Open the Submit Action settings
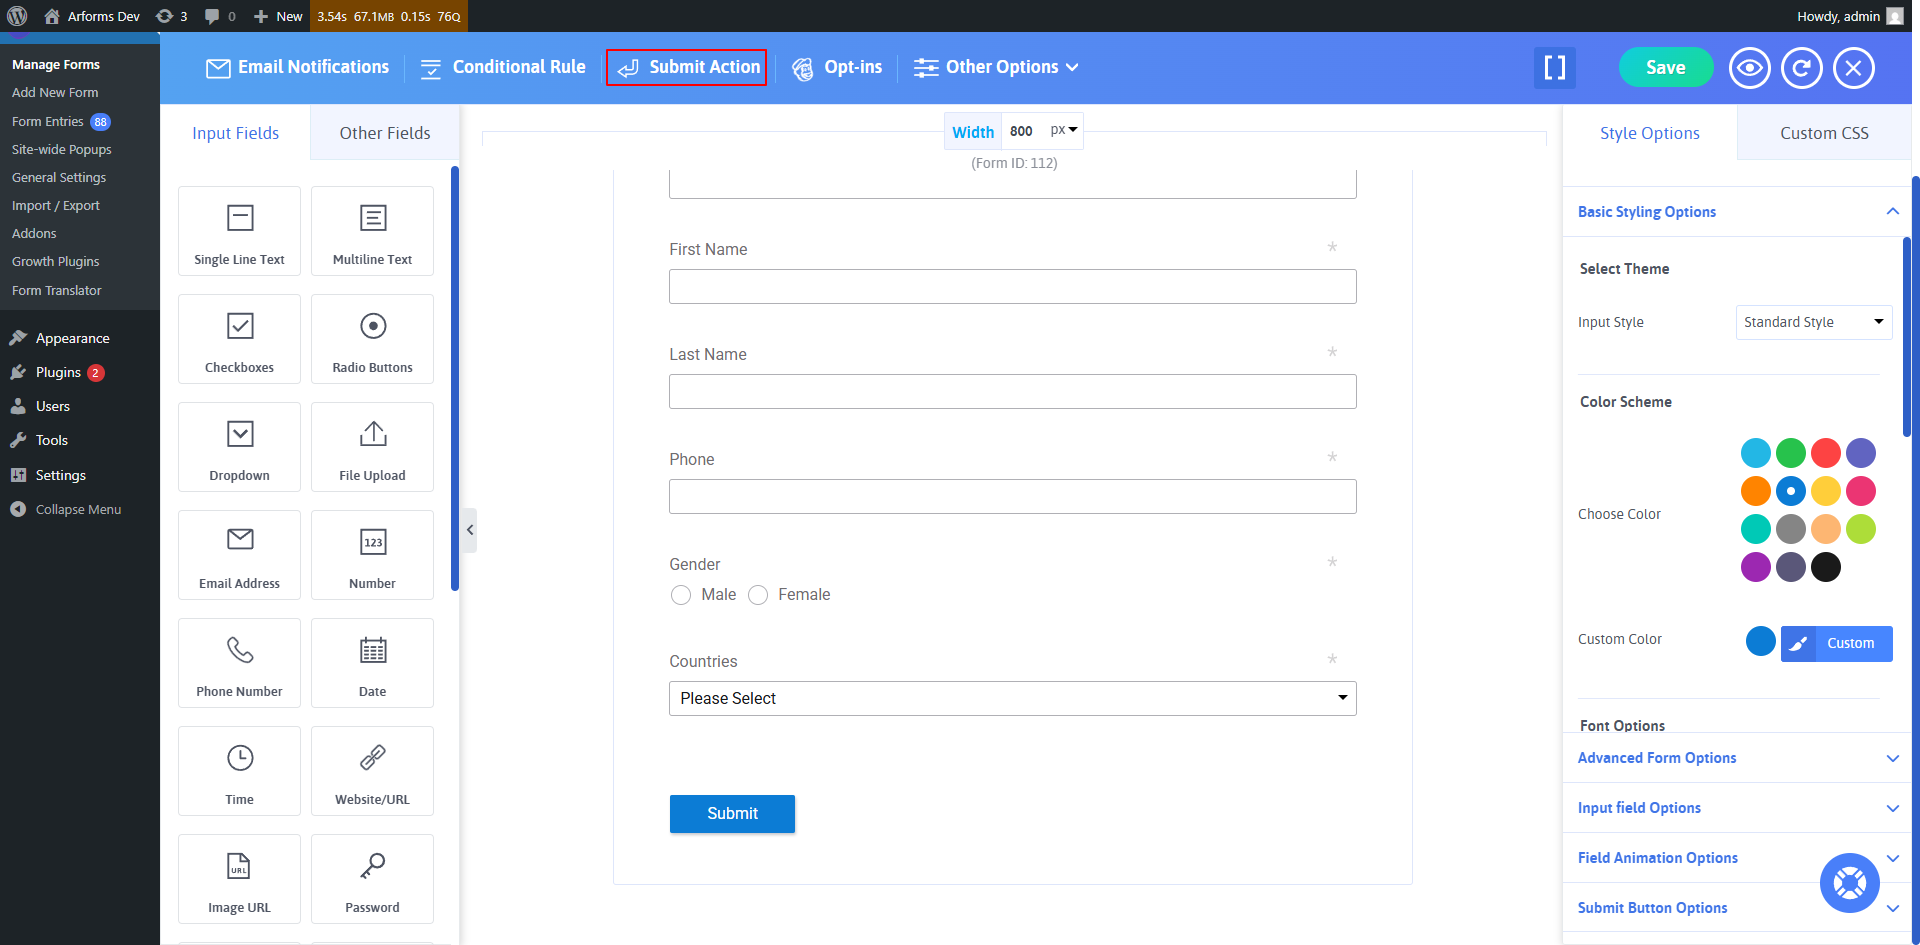The image size is (1920, 945). point(687,67)
